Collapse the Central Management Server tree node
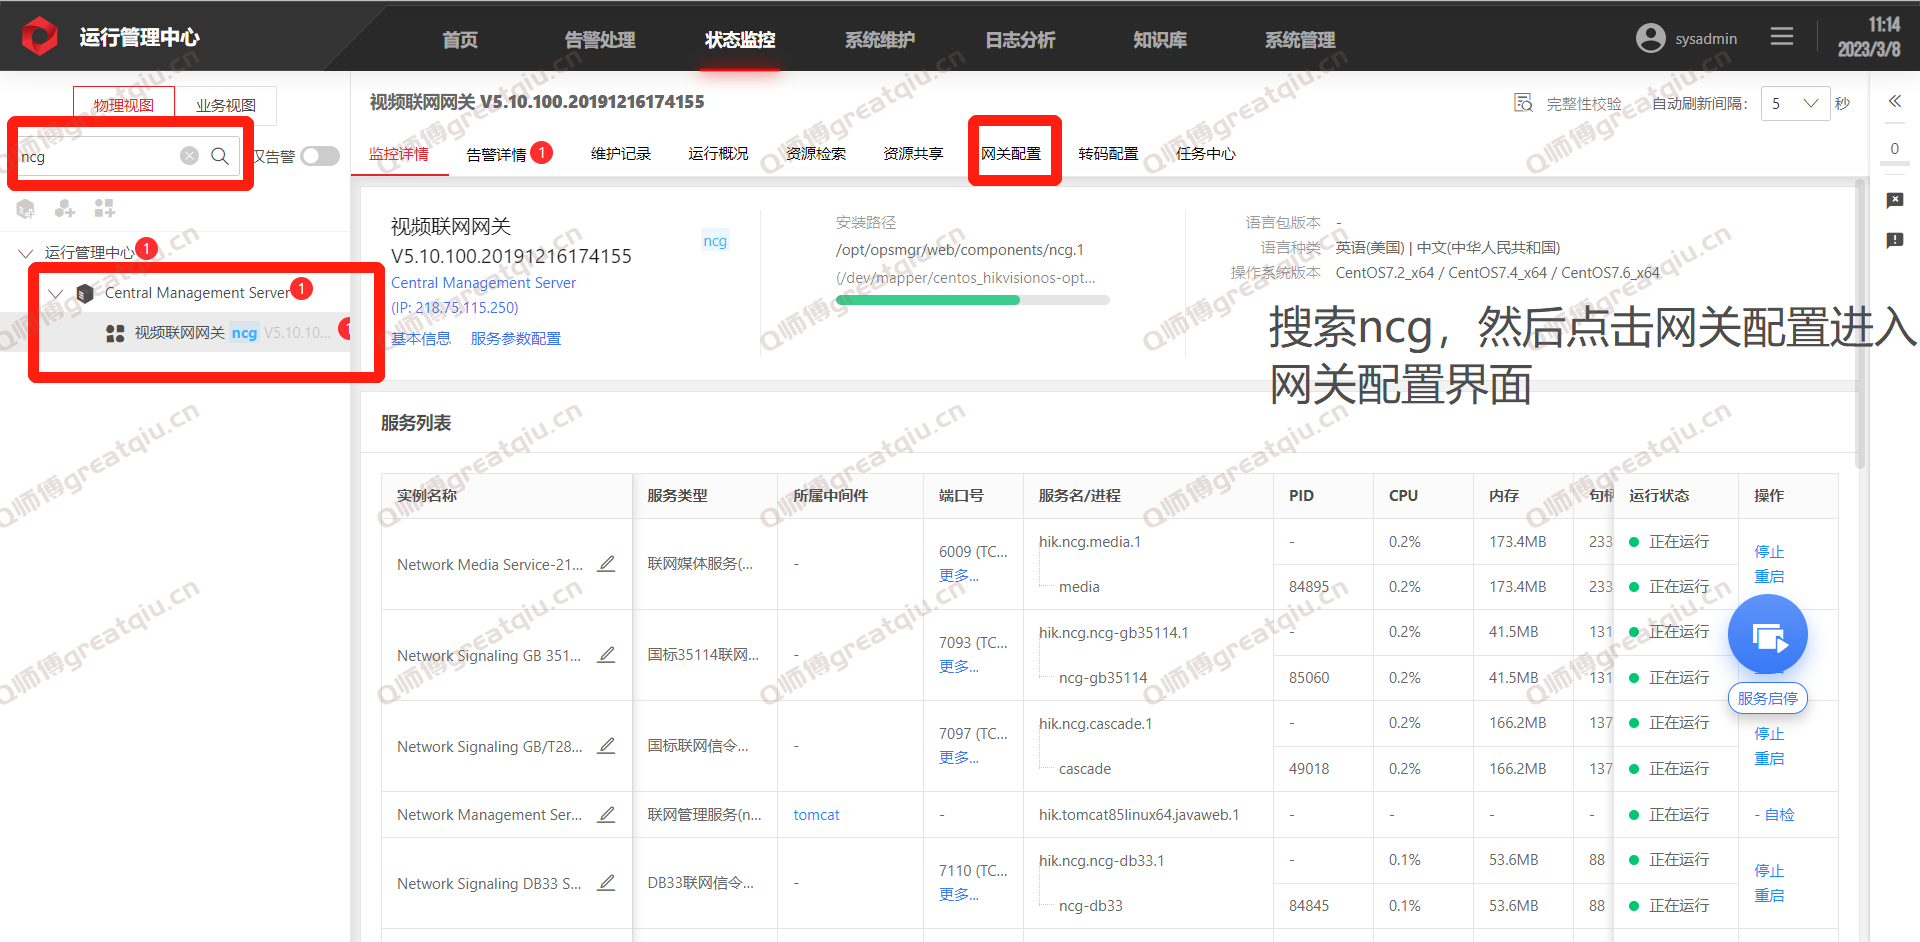This screenshot has height=942, width=1920. 56,292
